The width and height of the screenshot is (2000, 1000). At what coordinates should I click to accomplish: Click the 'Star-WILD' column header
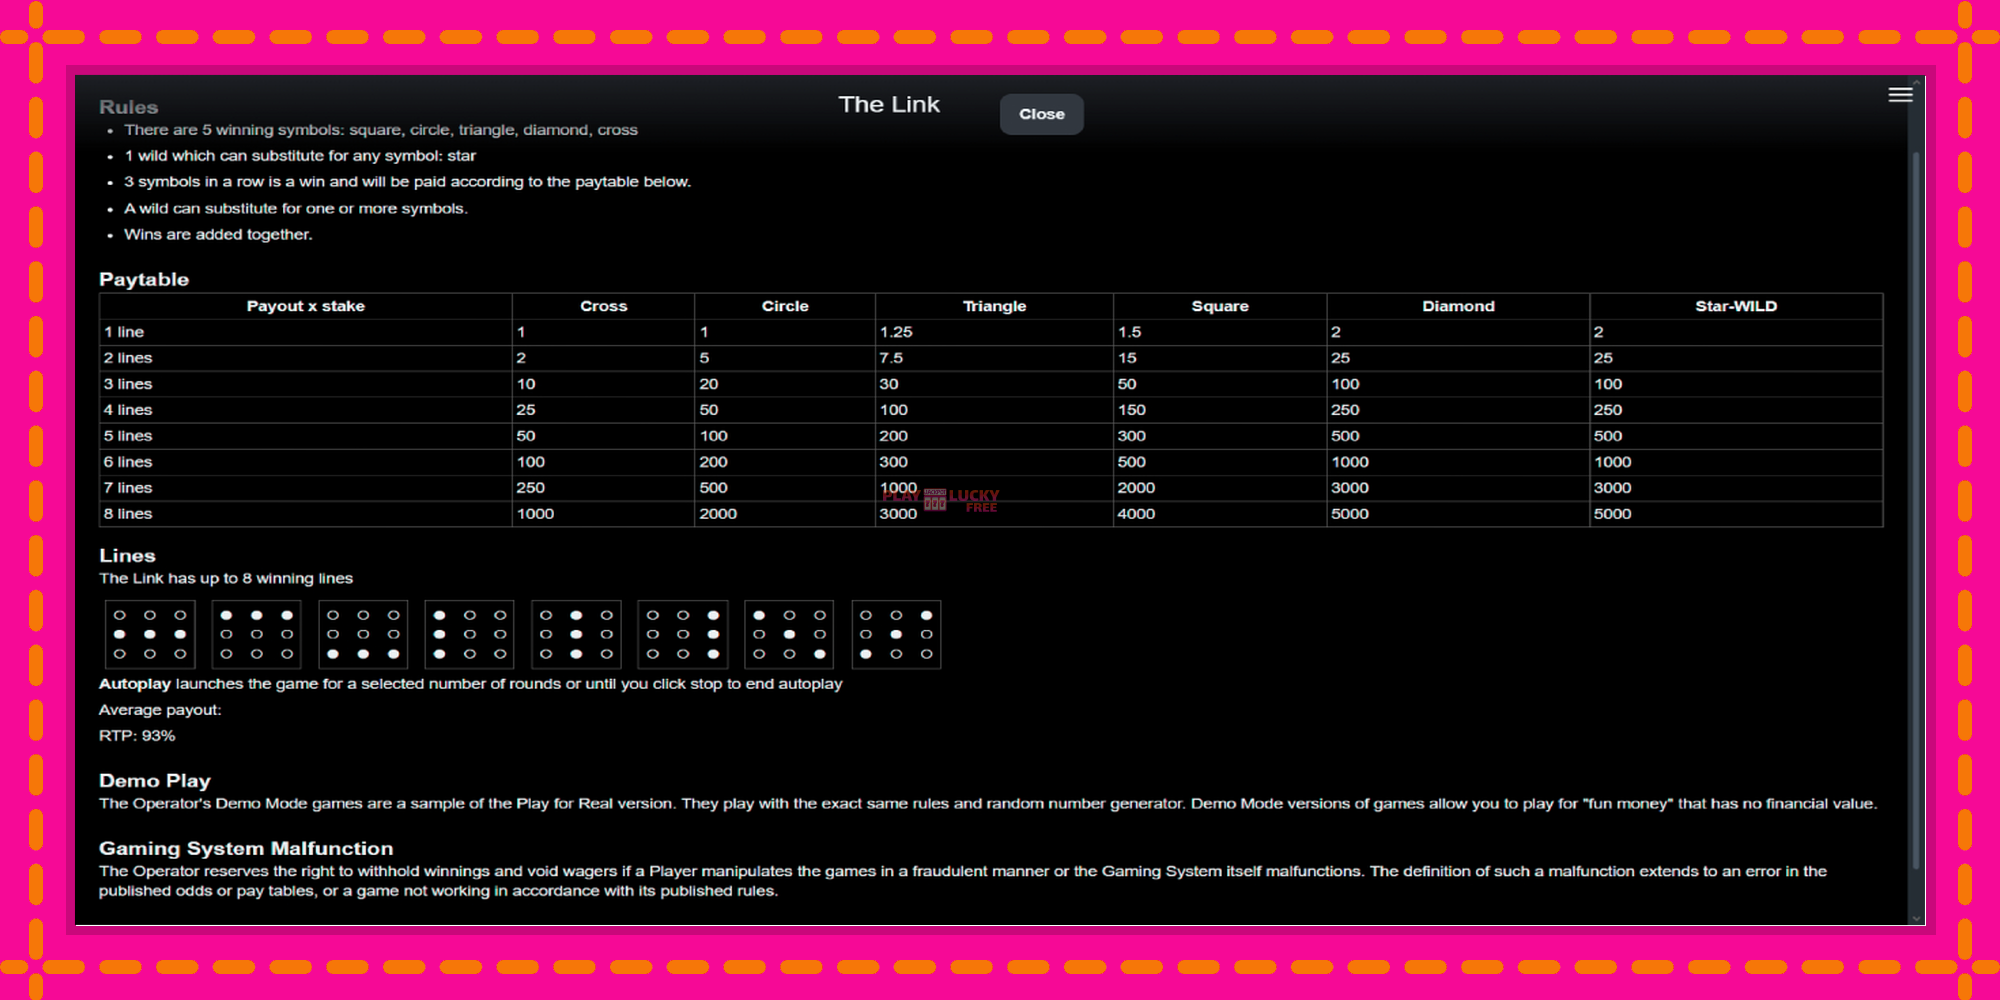tap(1736, 306)
